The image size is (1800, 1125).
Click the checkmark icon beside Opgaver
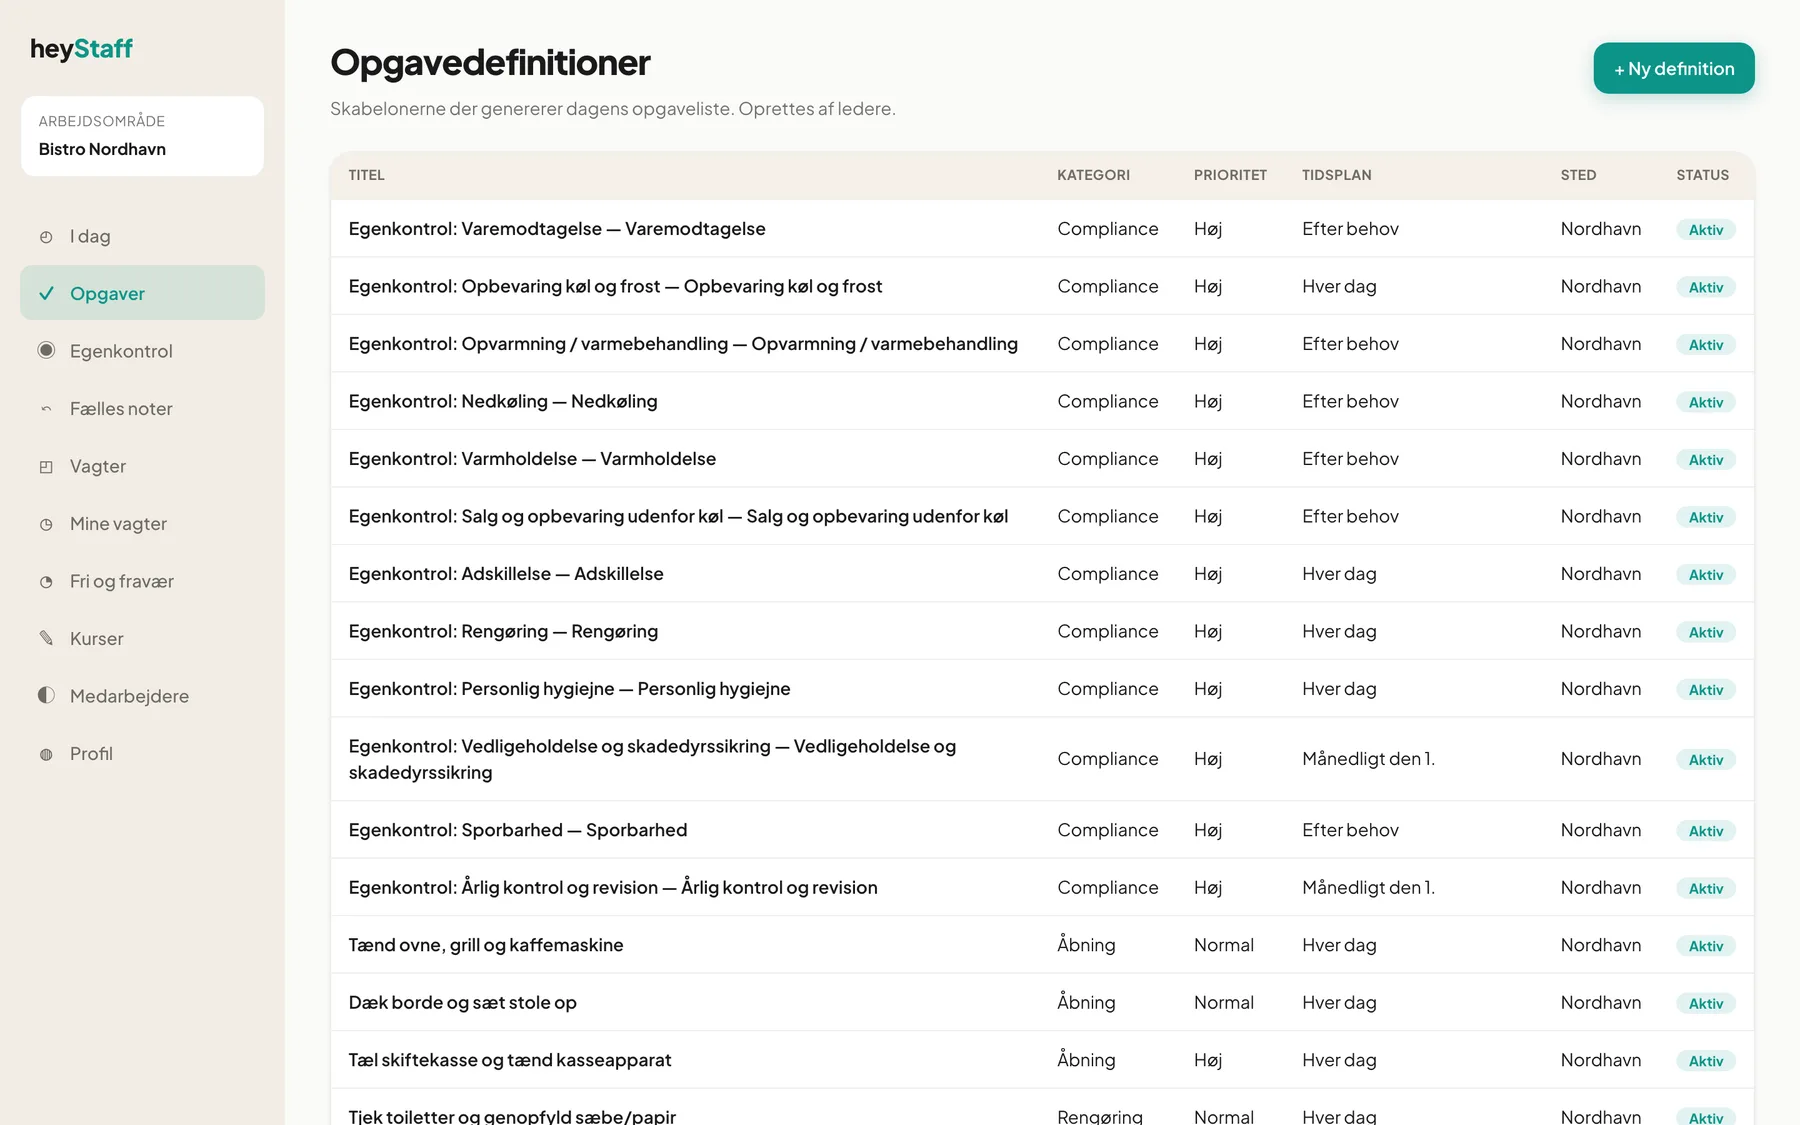[46, 293]
